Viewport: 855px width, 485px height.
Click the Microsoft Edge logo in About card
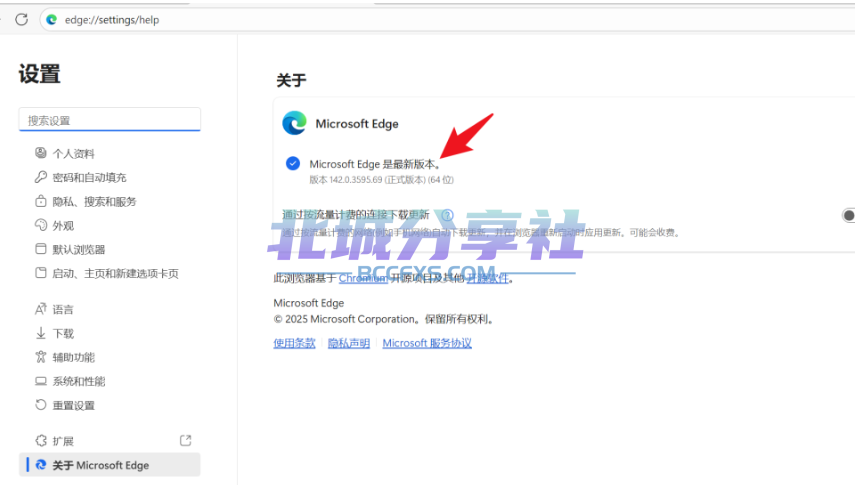294,123
